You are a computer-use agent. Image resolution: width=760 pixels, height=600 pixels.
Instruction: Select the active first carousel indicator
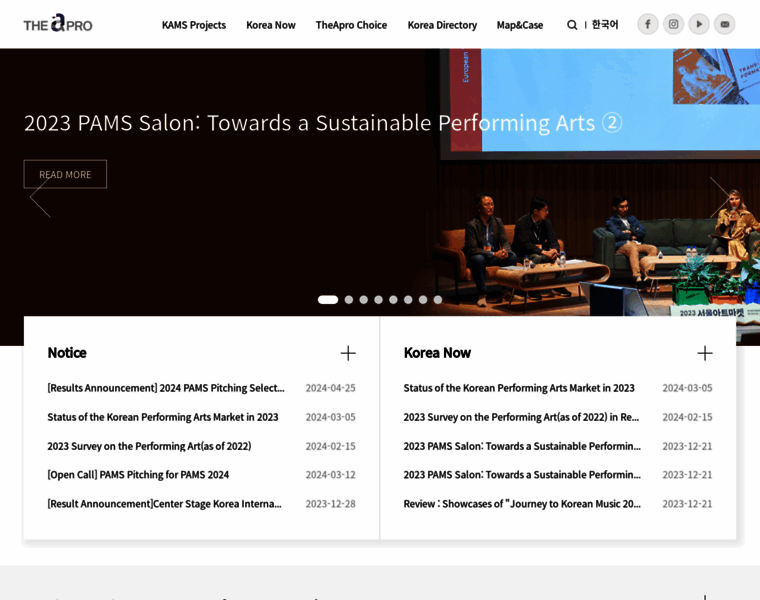coord(328,299)
